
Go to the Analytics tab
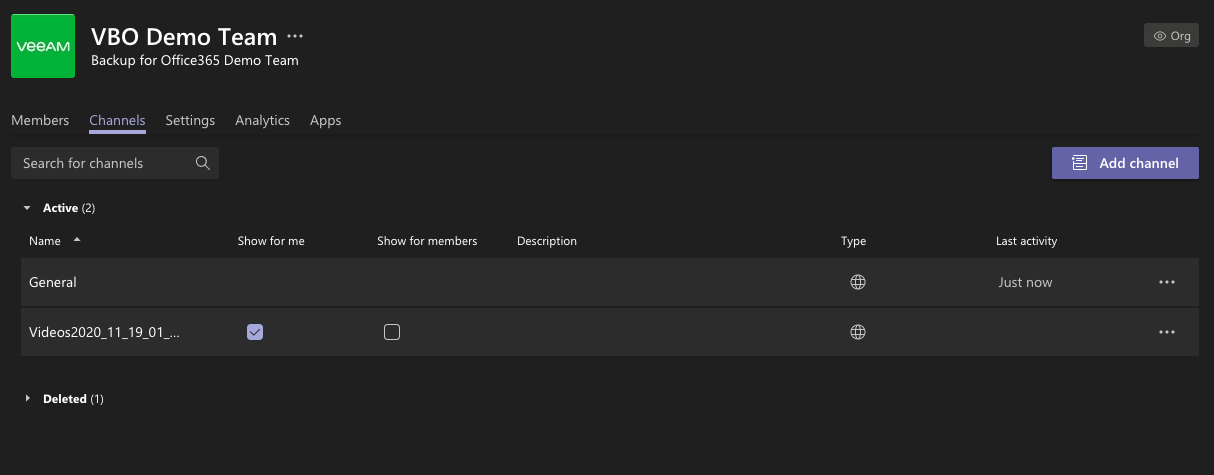[262, 120]
